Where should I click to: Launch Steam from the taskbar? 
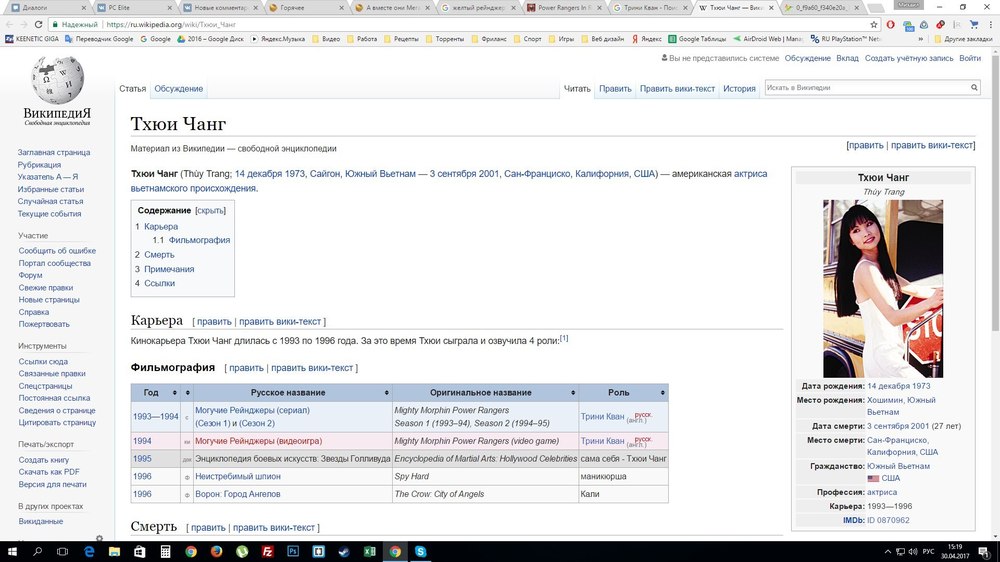click(344, 551)
